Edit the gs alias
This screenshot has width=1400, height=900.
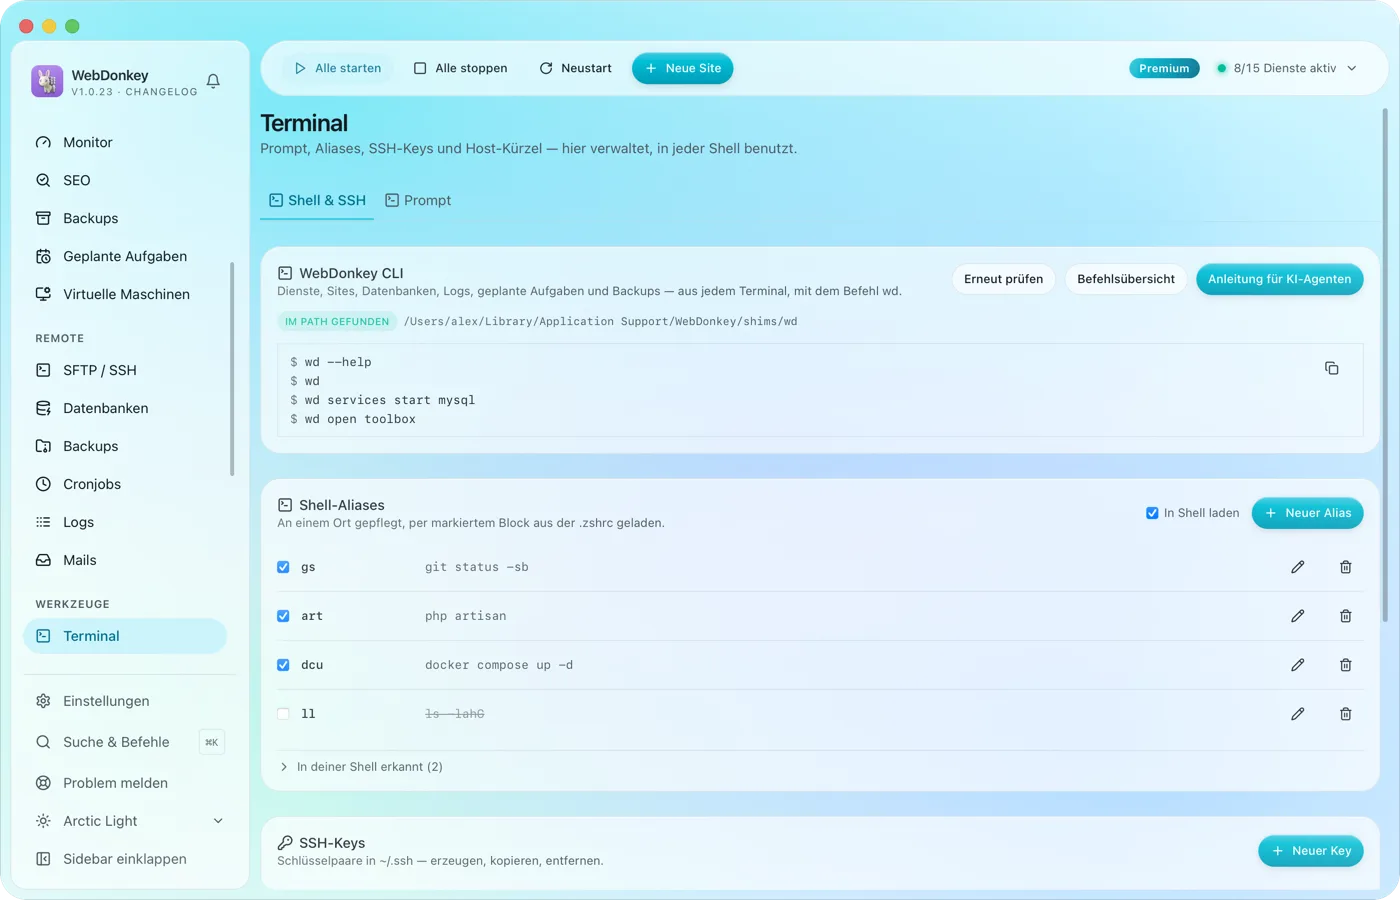coord(1297,567)
